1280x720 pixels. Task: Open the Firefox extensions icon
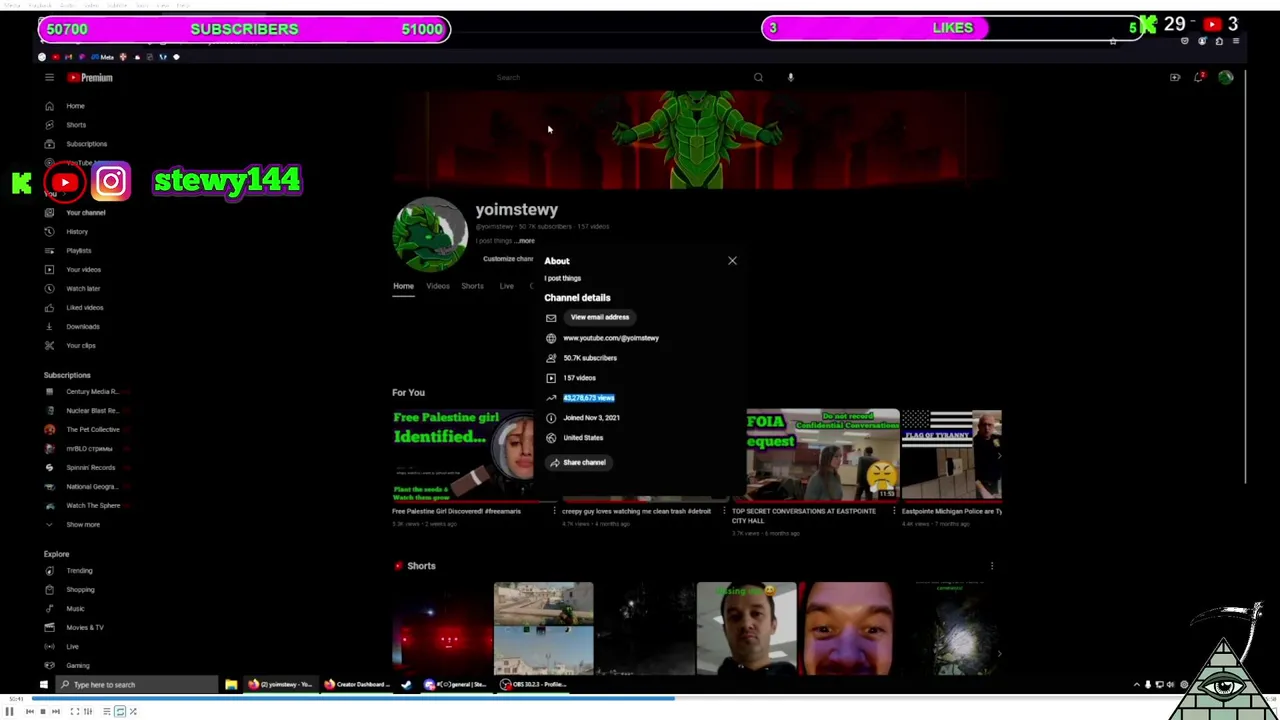tap(1219, 41)
